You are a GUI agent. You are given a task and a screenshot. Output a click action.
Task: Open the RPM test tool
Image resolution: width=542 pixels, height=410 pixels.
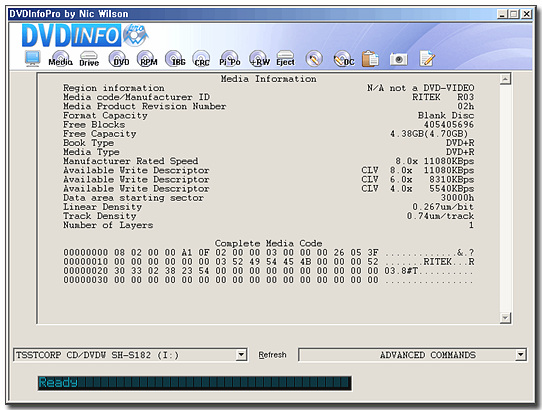coord(147,59)
